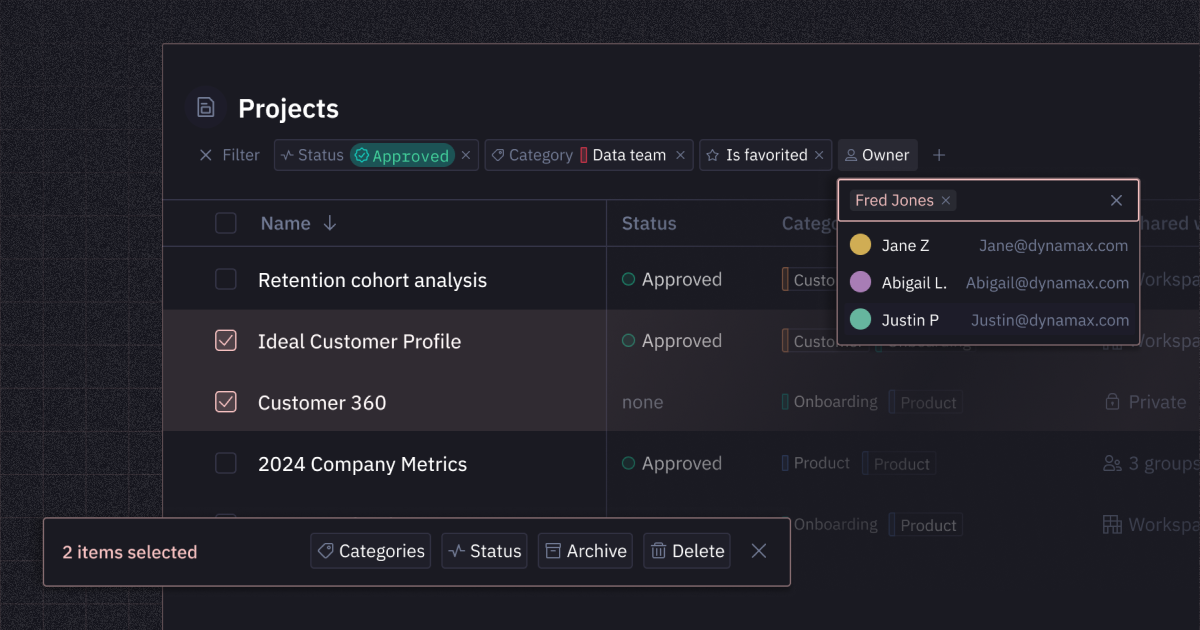Open Retention cohort analysis project
The height and width of the screenshot is (630, 1200).
[372, 280]
